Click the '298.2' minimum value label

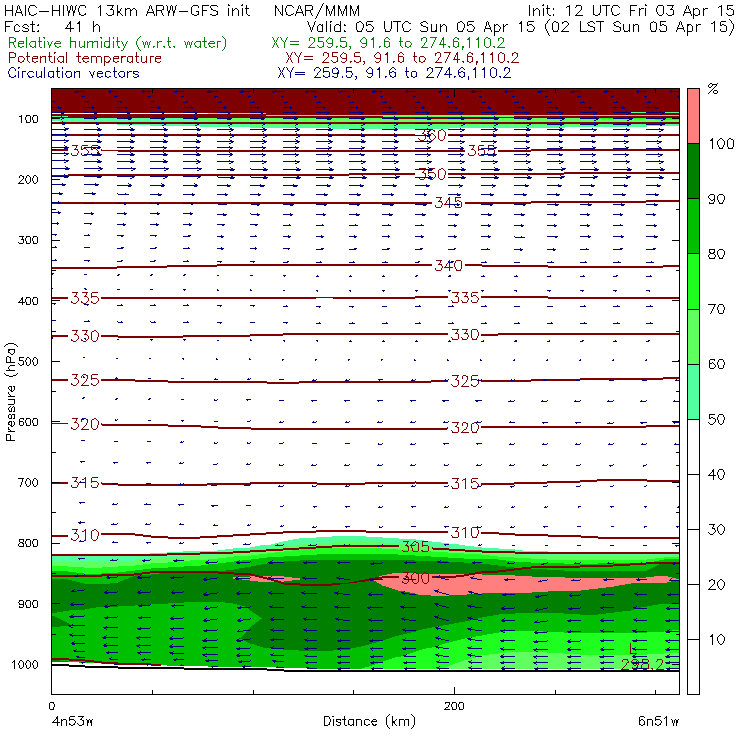click(642, 665)
